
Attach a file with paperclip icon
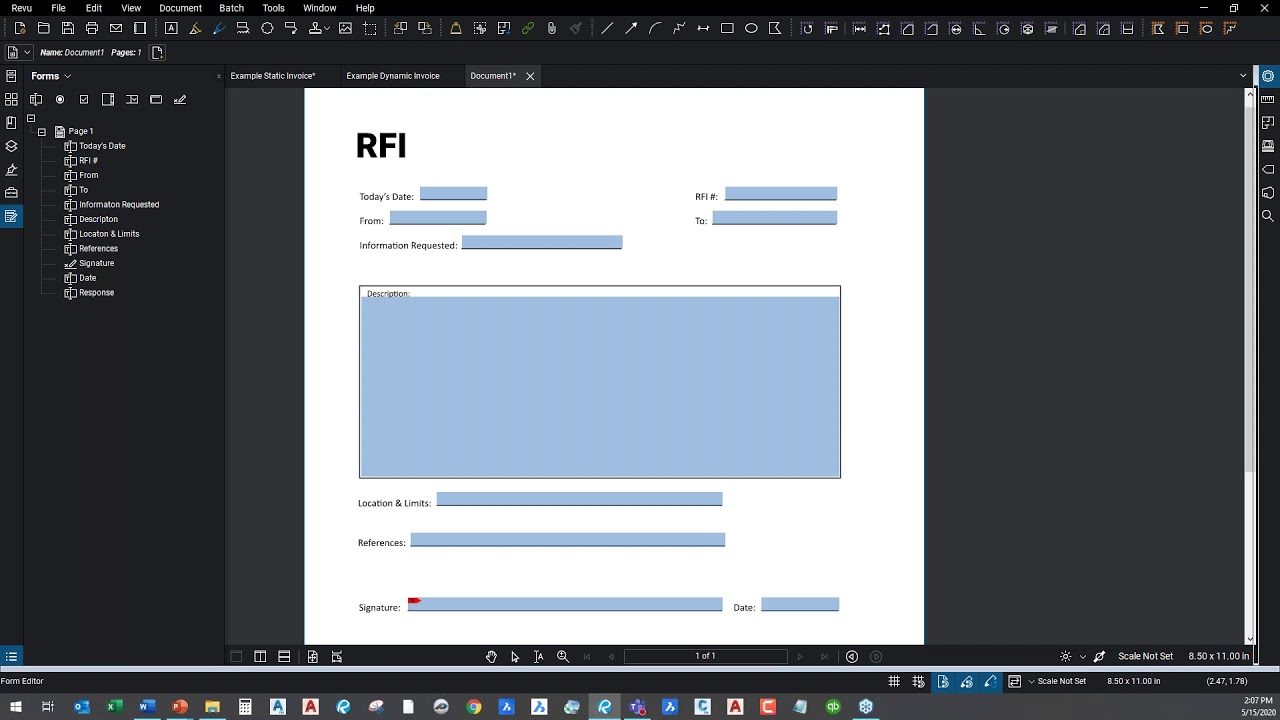coord(552,29)
